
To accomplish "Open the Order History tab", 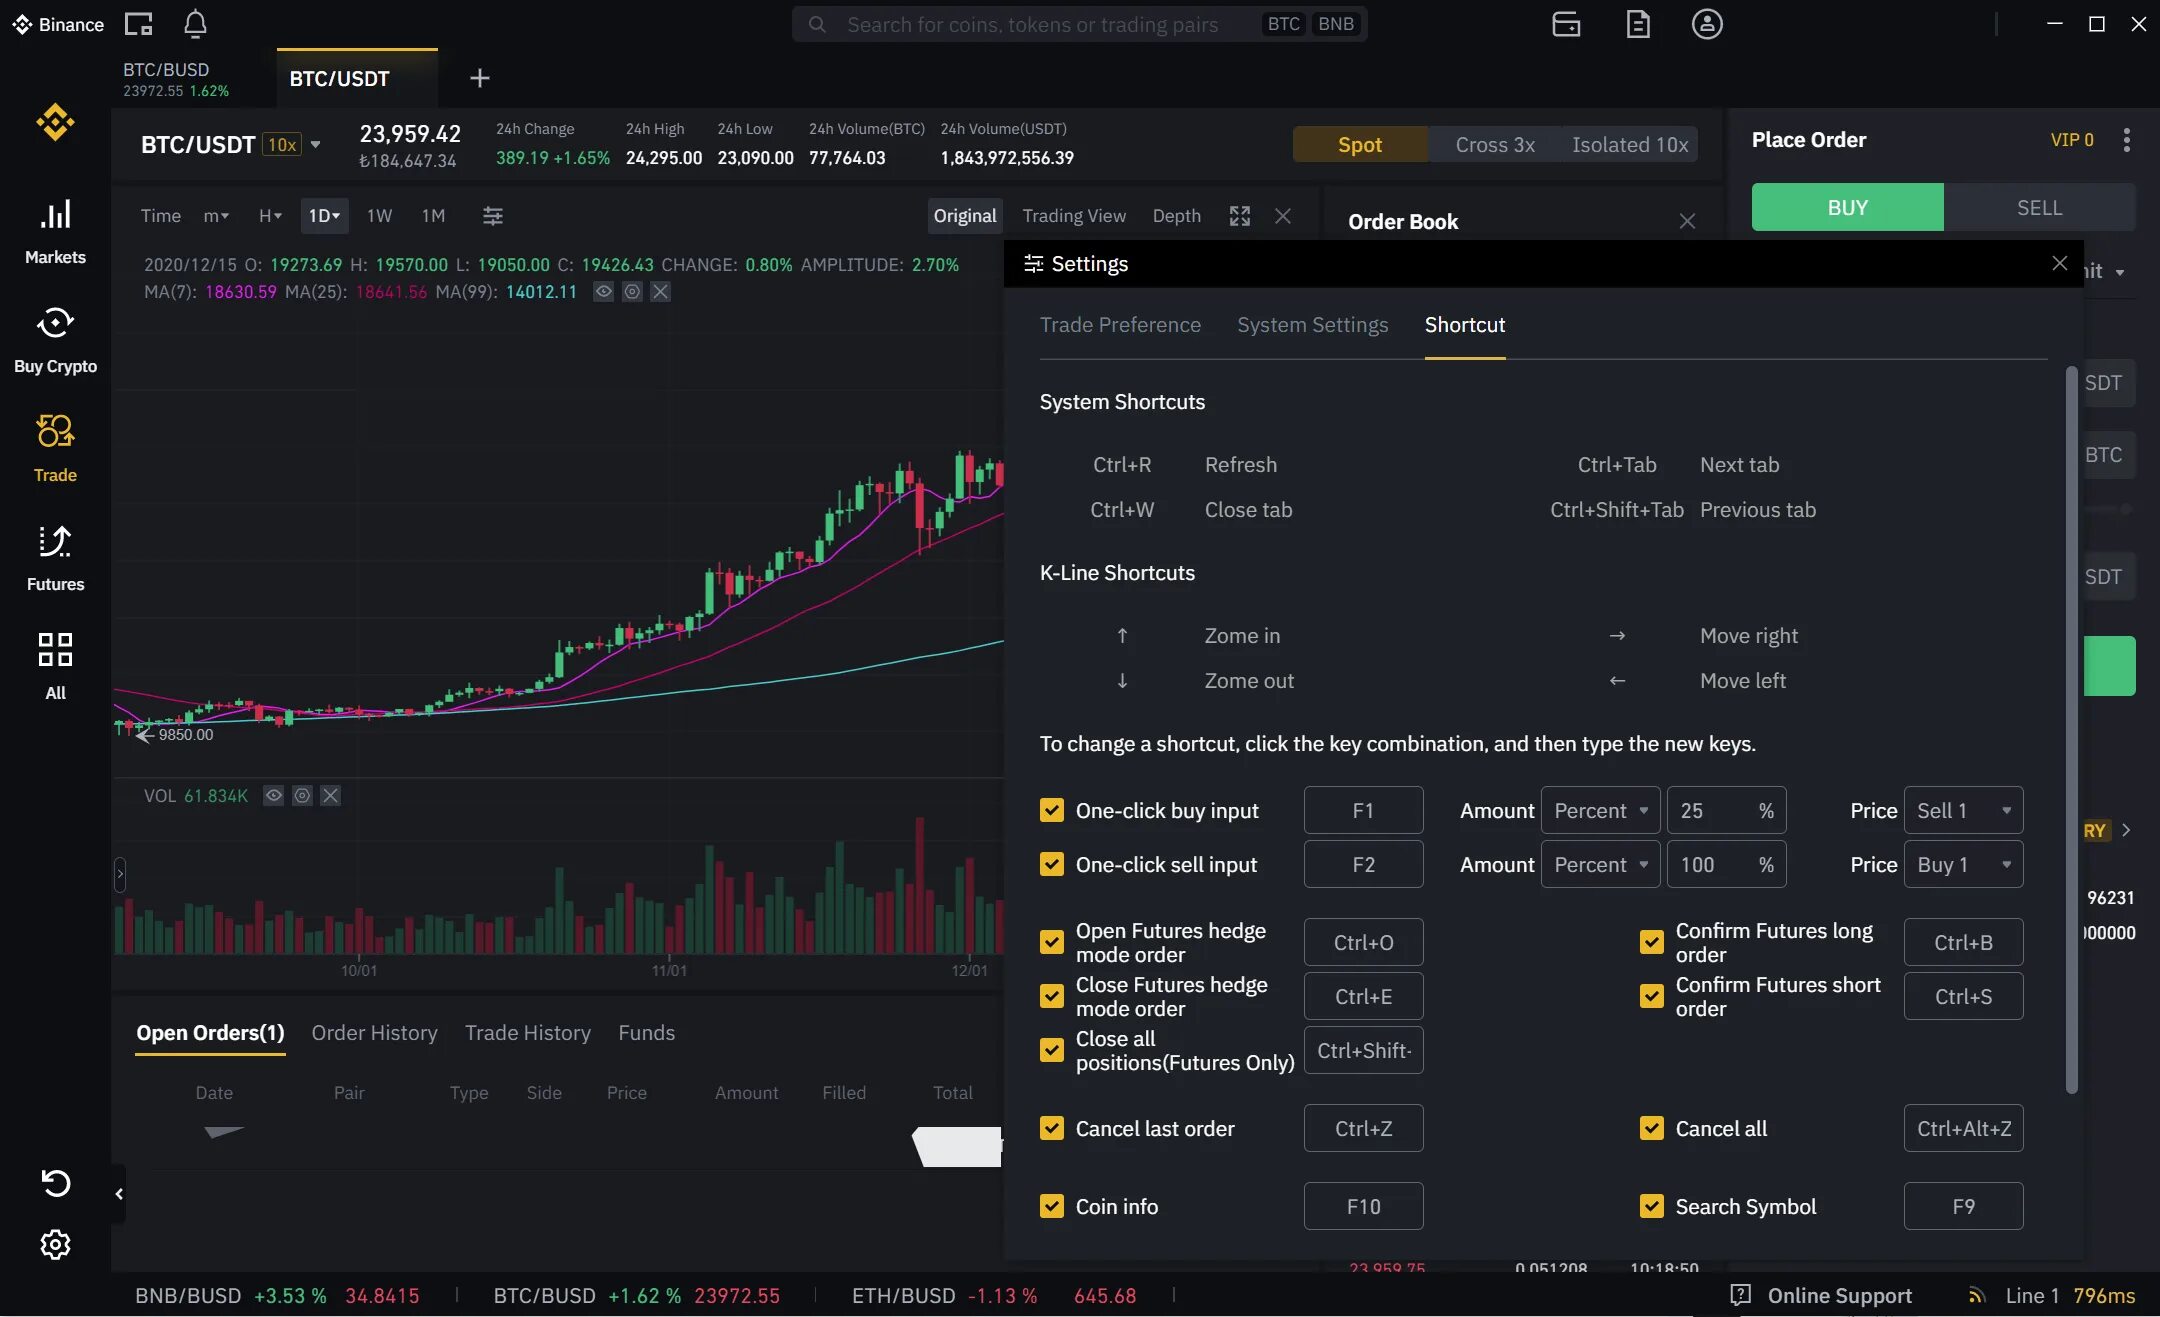I will [374, 1033].
